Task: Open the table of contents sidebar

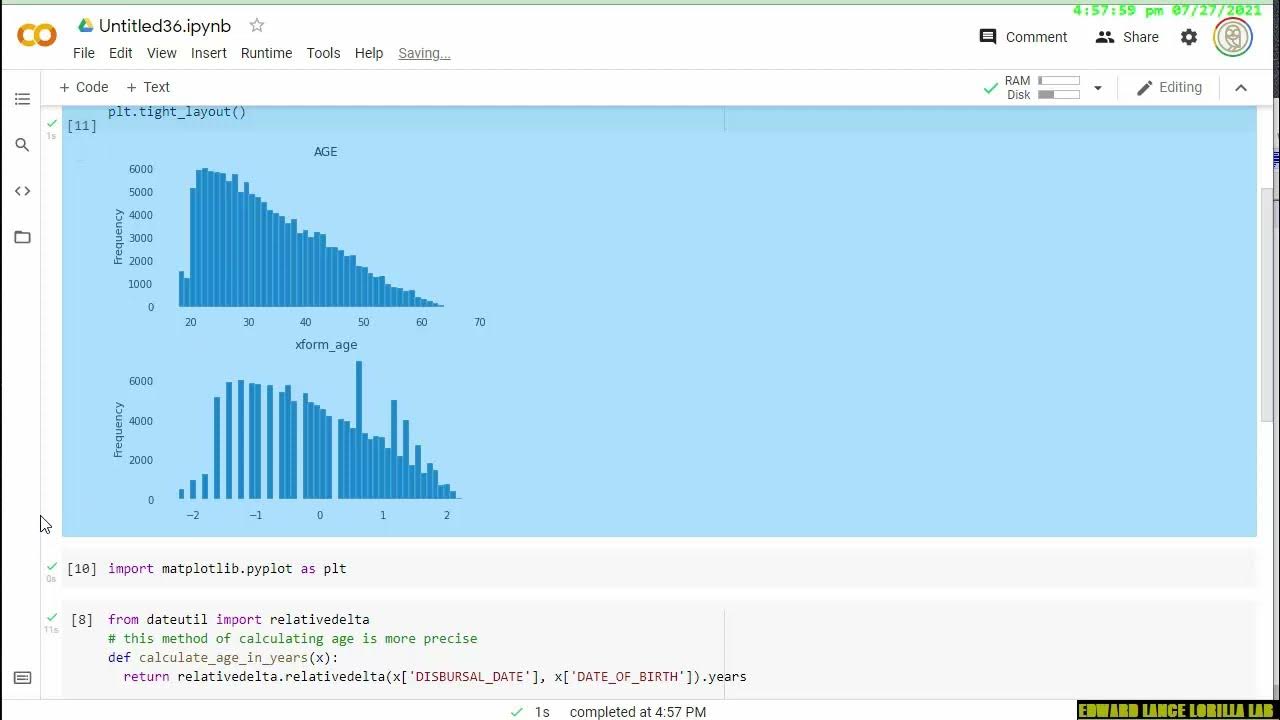Action: click(22, 99)
